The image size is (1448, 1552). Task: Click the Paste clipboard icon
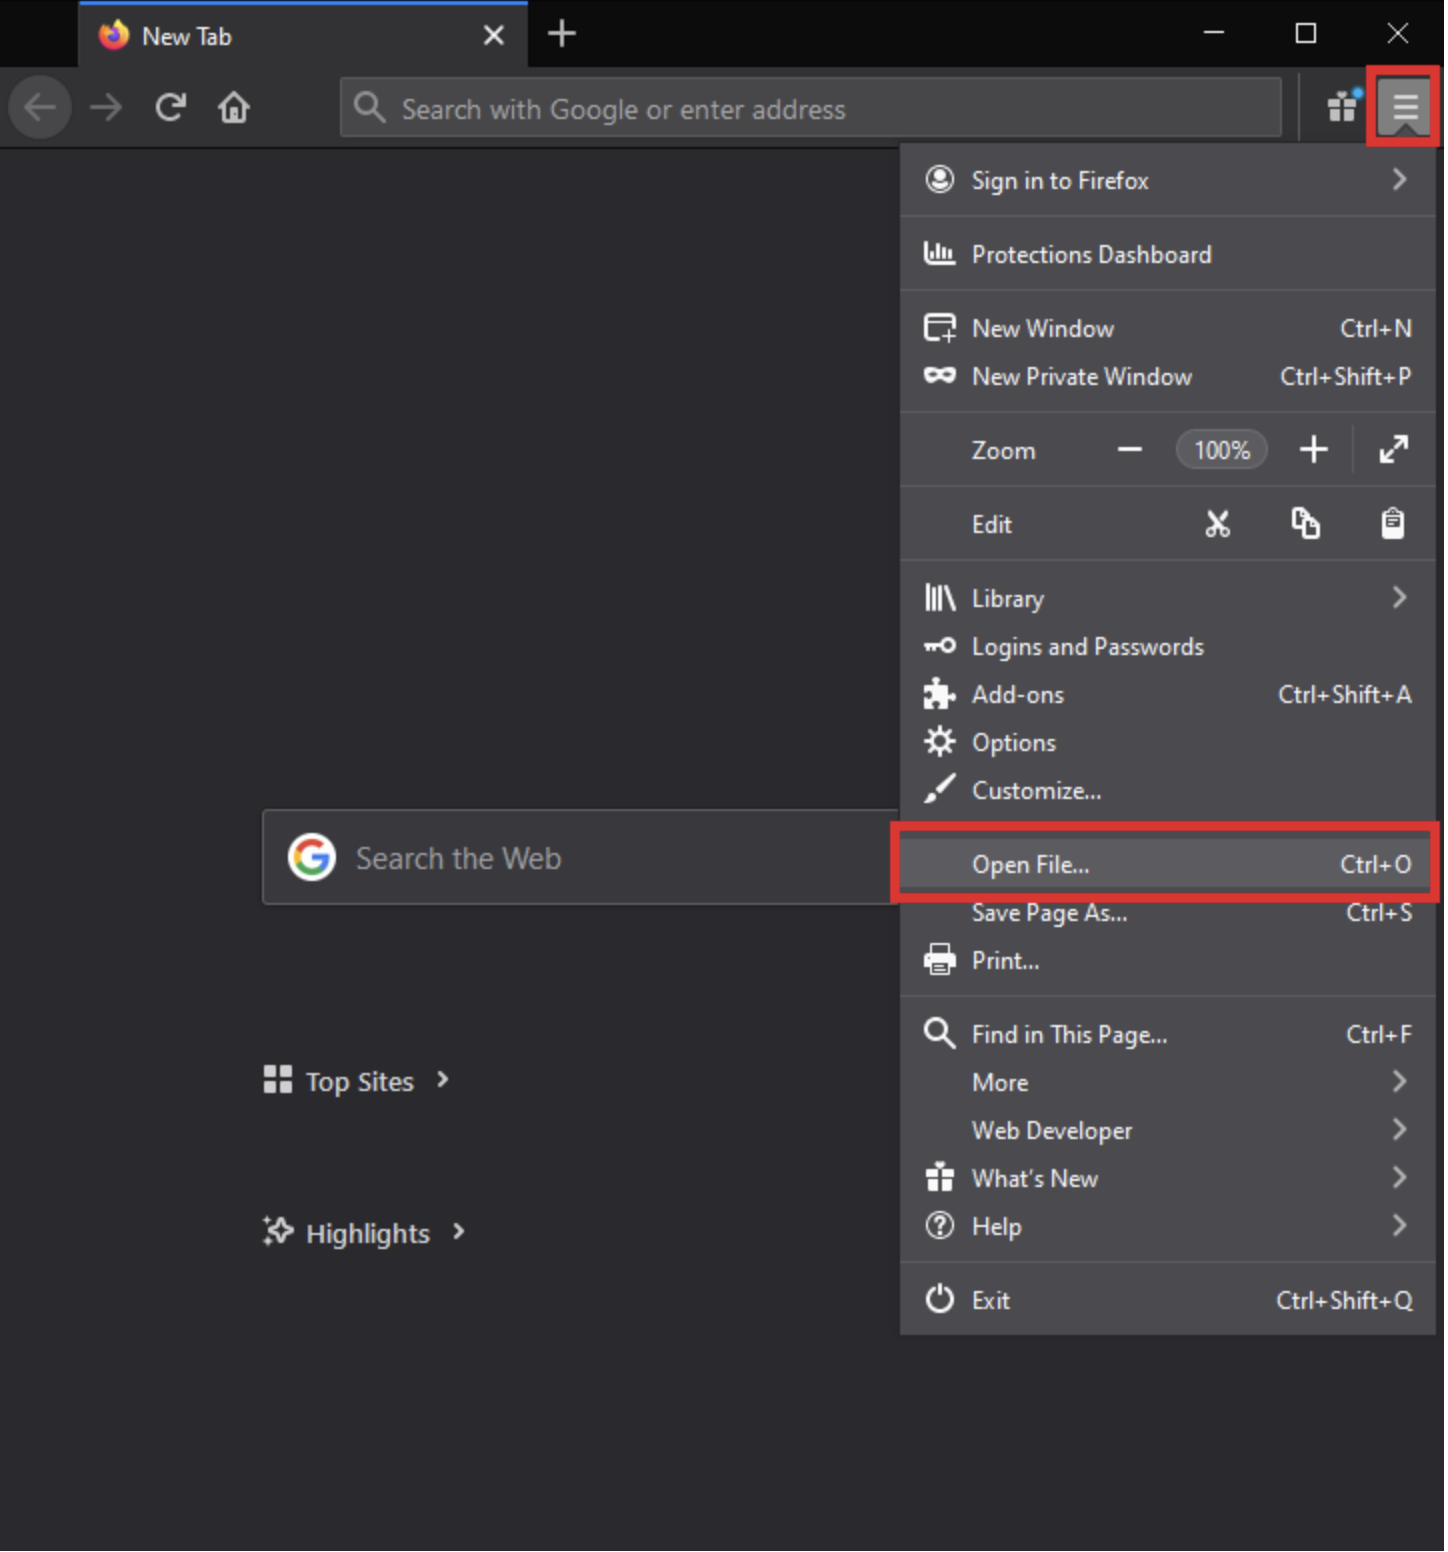1392,524
